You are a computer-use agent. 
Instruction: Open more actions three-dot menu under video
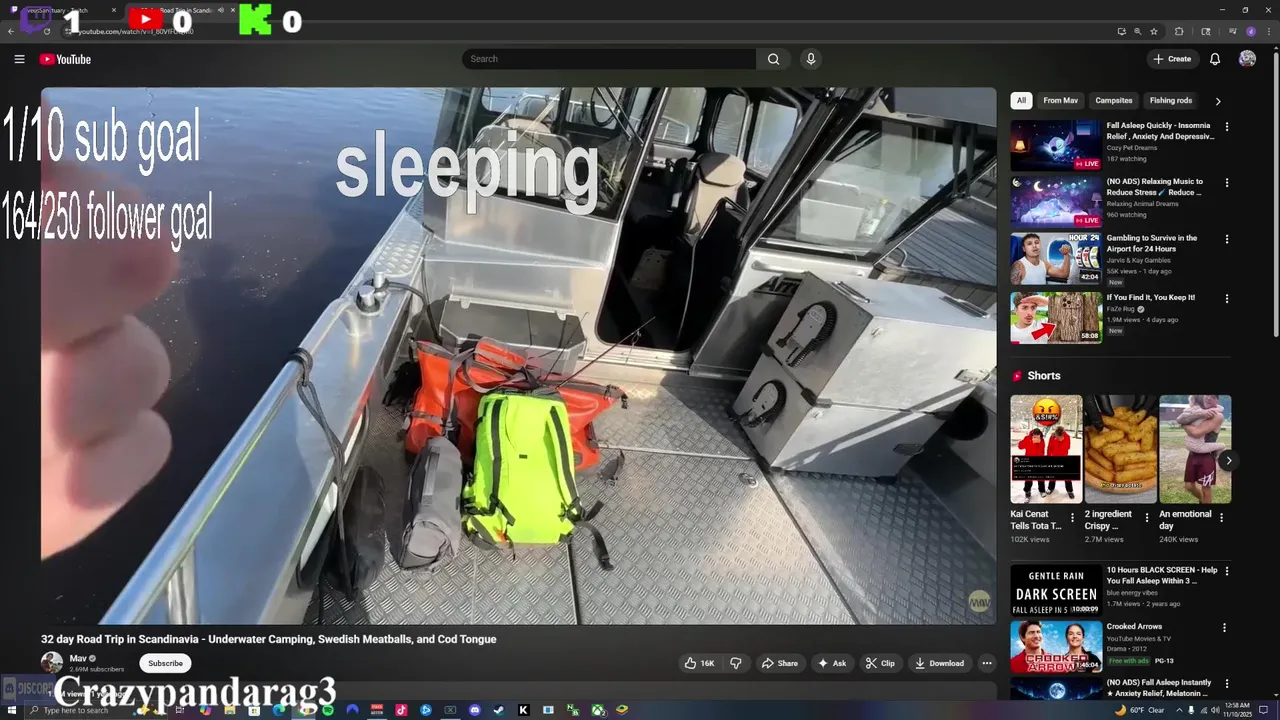[987, 663]
